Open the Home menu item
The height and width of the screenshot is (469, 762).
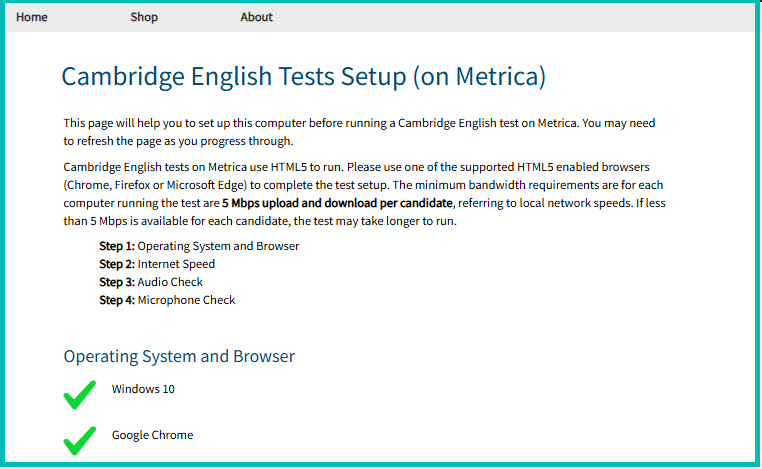click(x=32, y=17)
